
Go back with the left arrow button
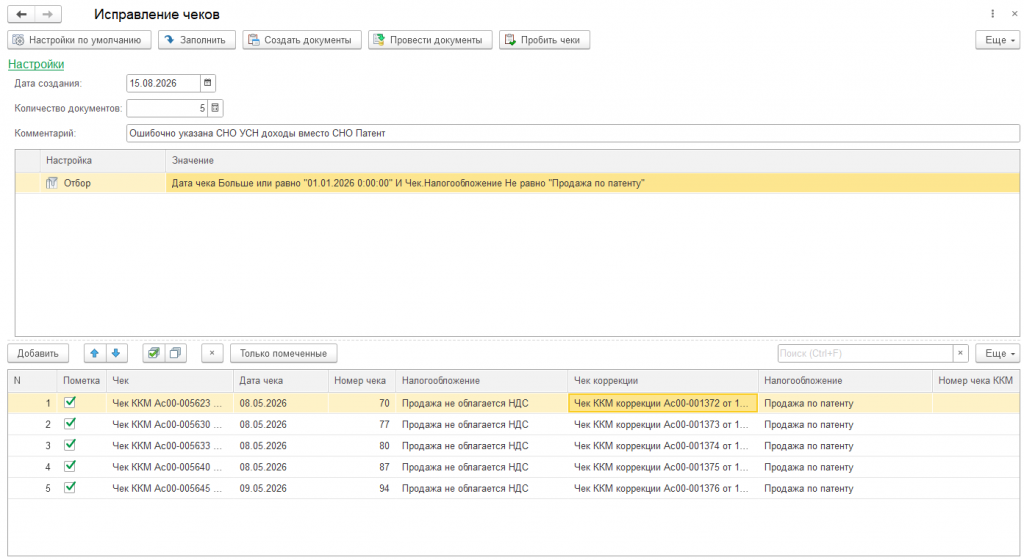click(21, 14)
